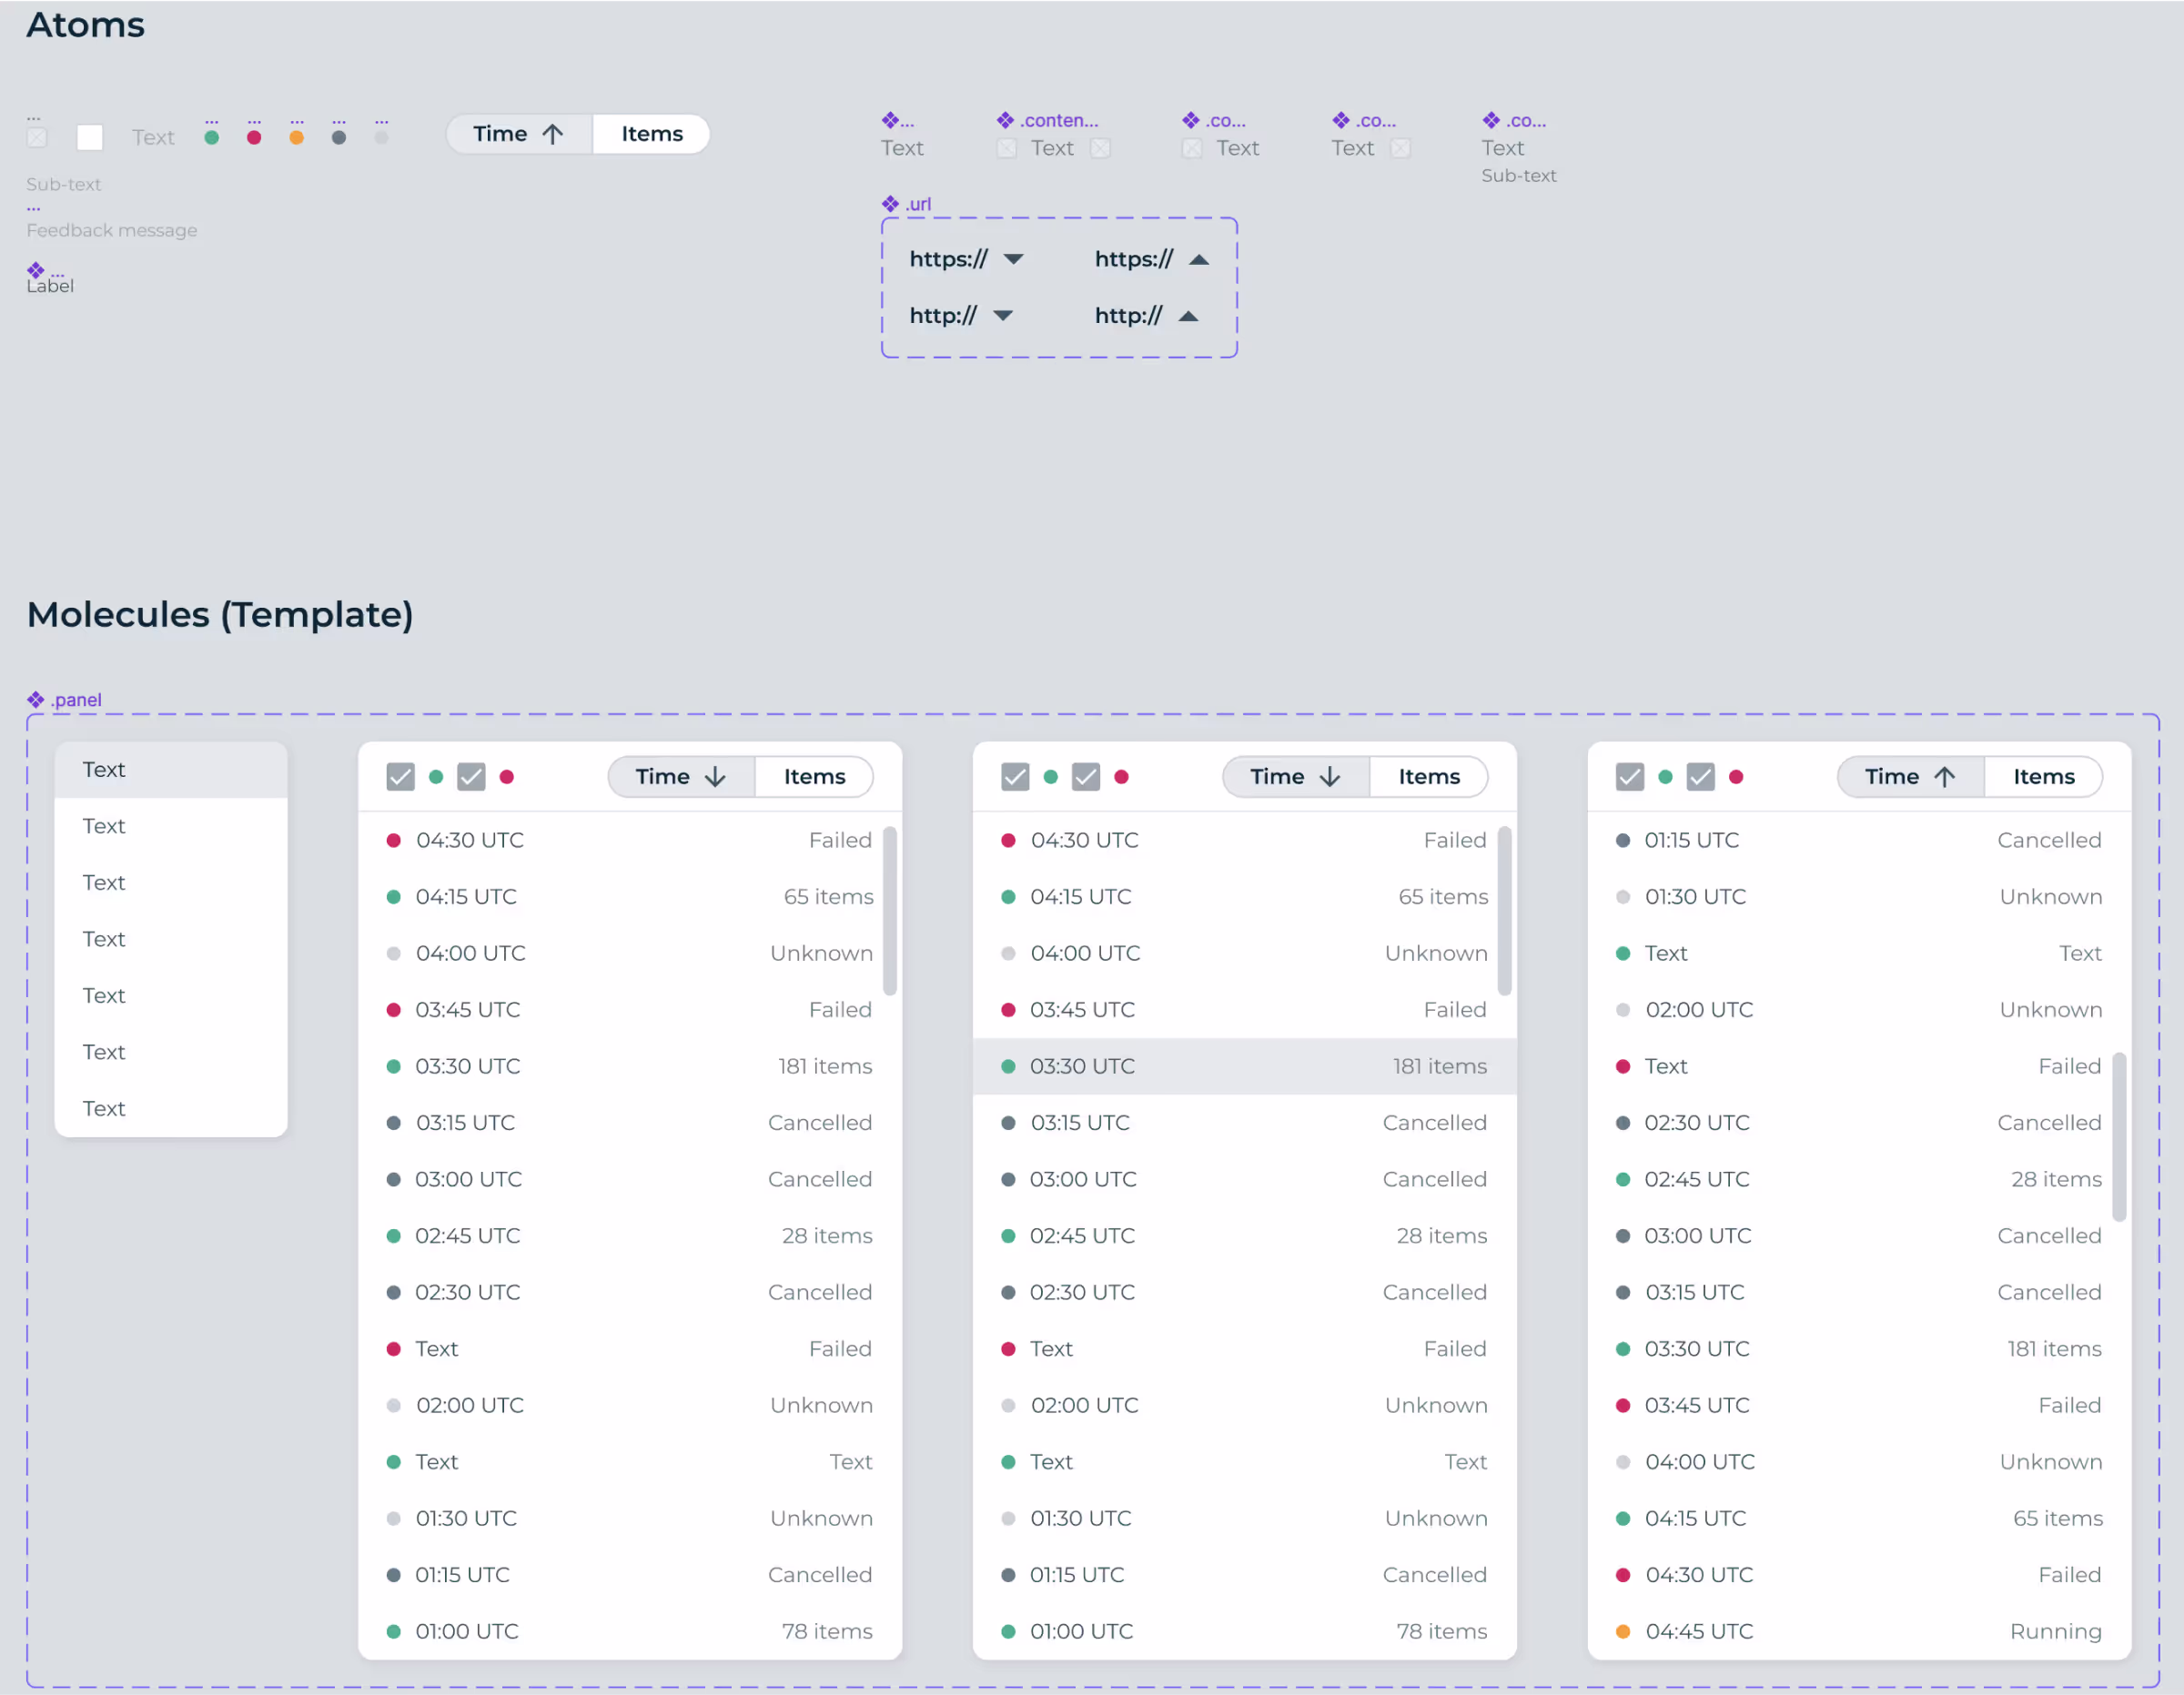Viewport: 2184px width, 1695px height.
Task: Toggle the white checkbox in Atoms row
Action: click(x=90, y=138)
